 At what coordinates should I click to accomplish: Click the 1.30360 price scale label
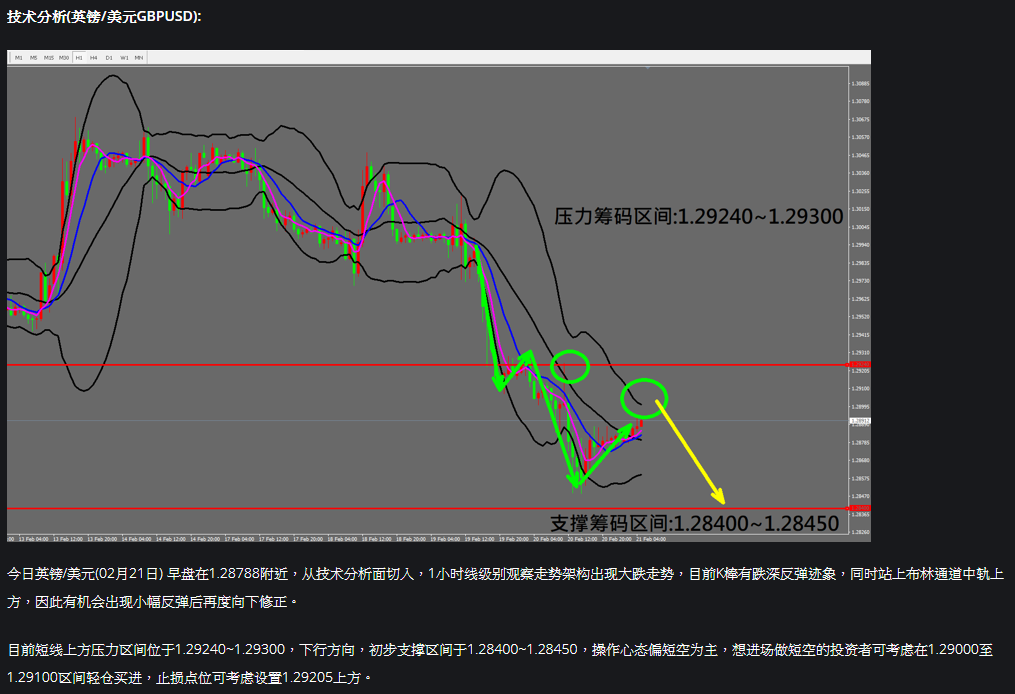coord(860,173)
